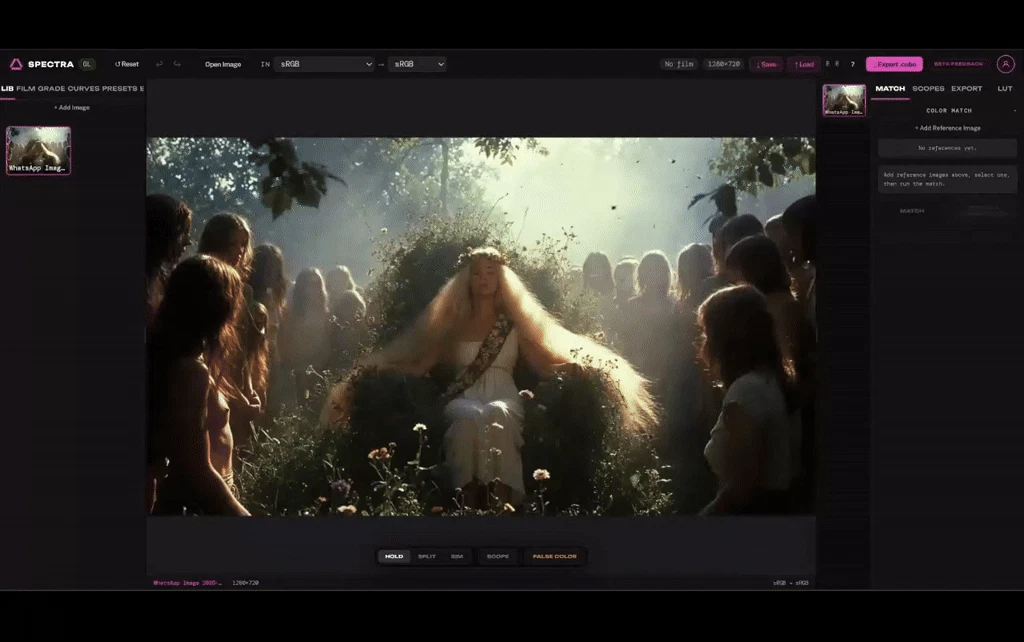Click the No references yet box

coord(947,148)
